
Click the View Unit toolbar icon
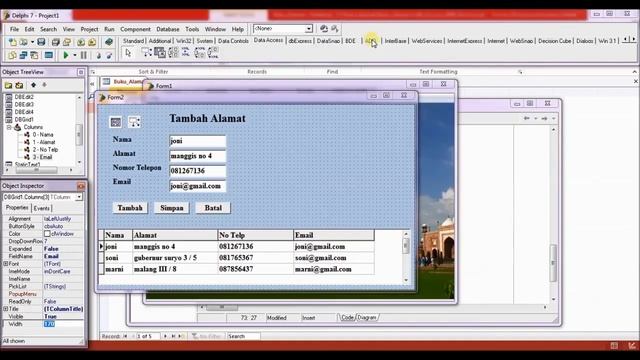pos(12,55)
